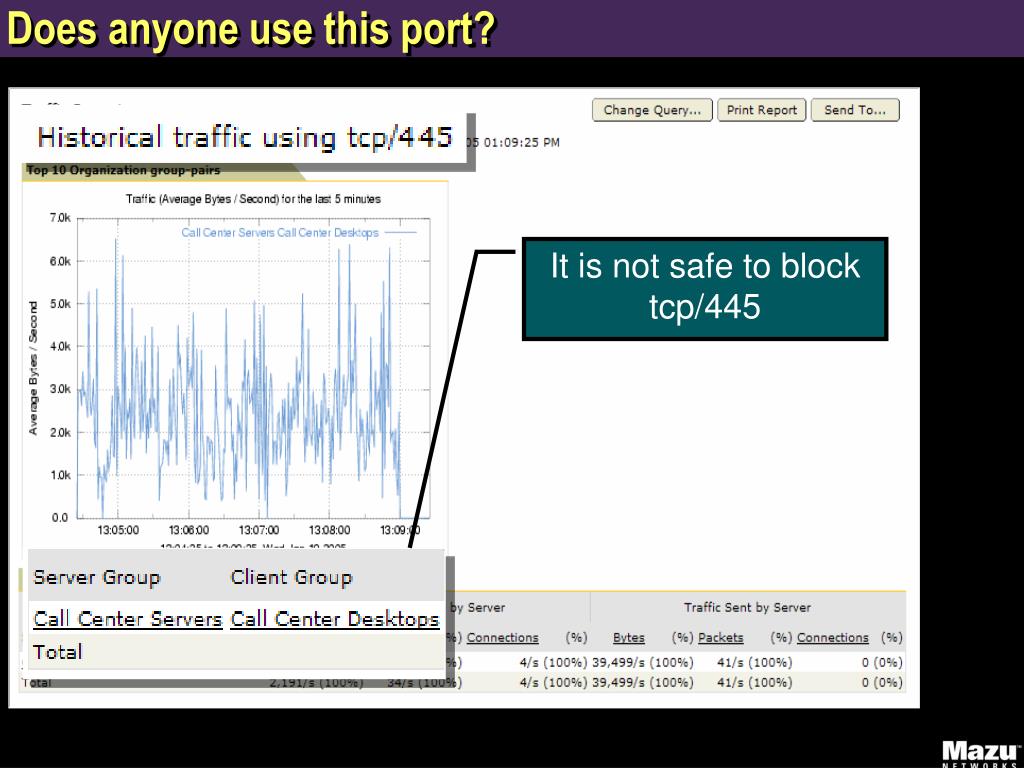
Task: Sort by Bytes column under Traffic Sent by Server
Action: click(x=628, y=638)
